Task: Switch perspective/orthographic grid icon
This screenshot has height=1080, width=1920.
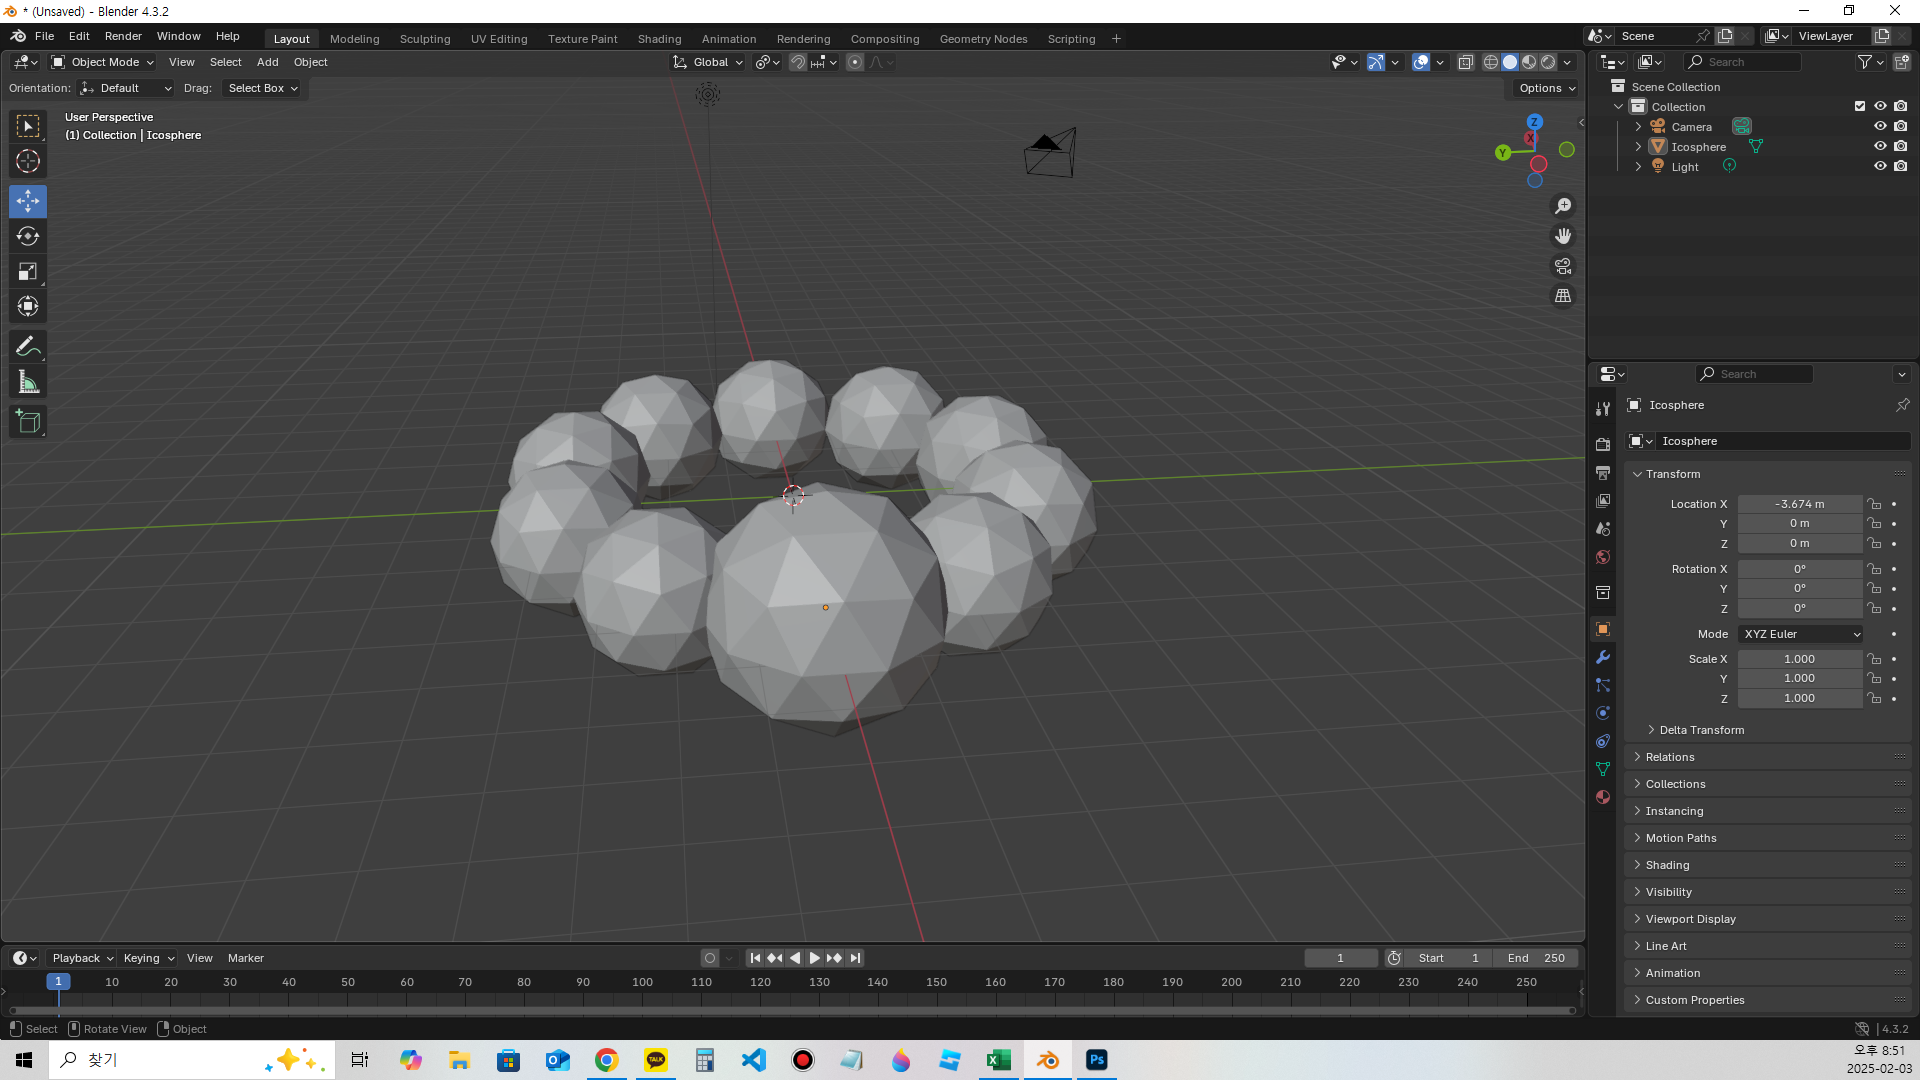Action: [1563, 296]
